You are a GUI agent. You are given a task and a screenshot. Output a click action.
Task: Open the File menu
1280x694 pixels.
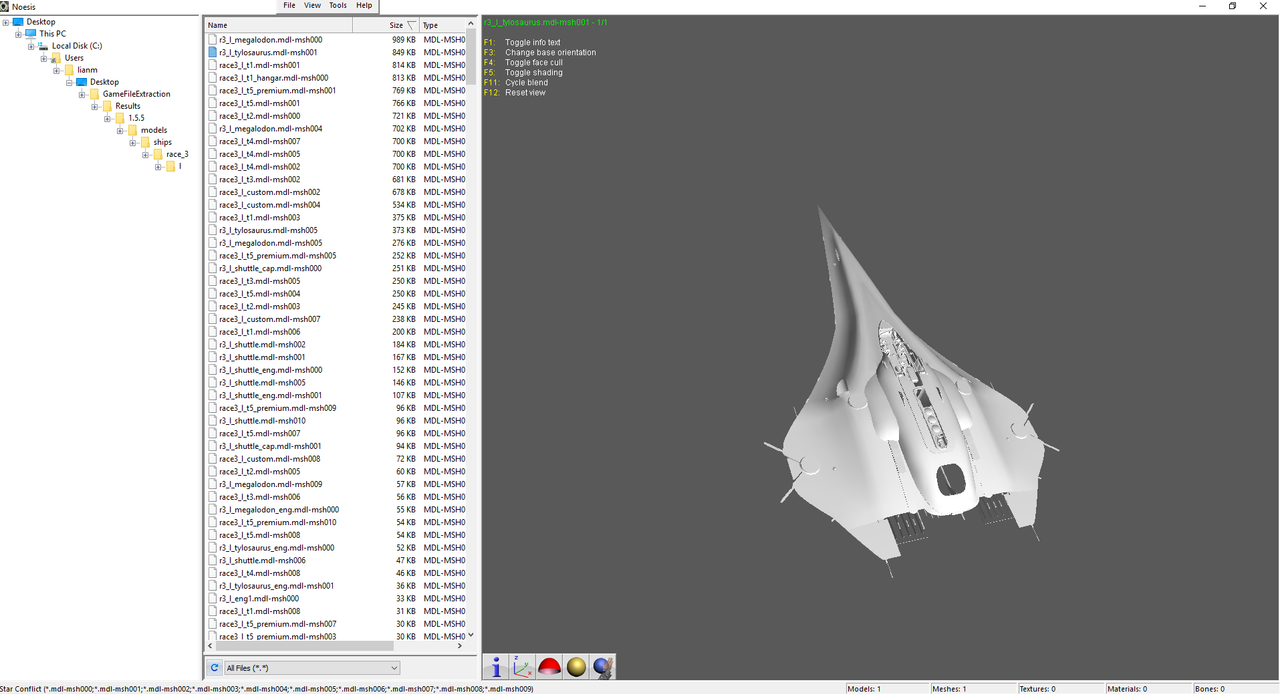coord(289,6)
